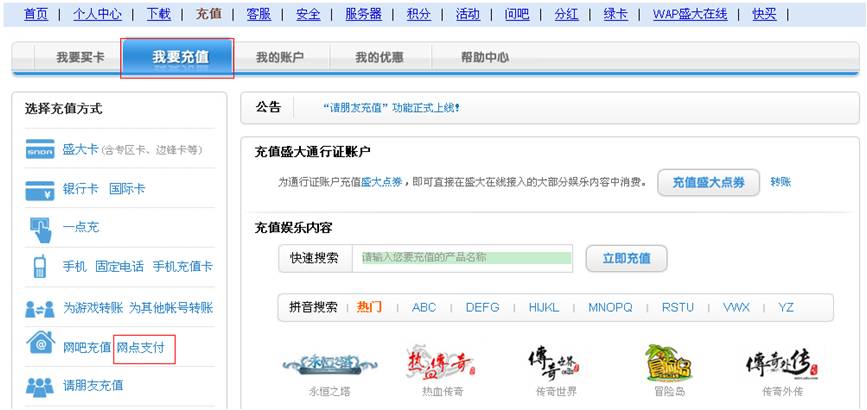This screenshot has height=410, width=867.
Task: Choose 固定电话 recharge option
Action: pos(119,267)
